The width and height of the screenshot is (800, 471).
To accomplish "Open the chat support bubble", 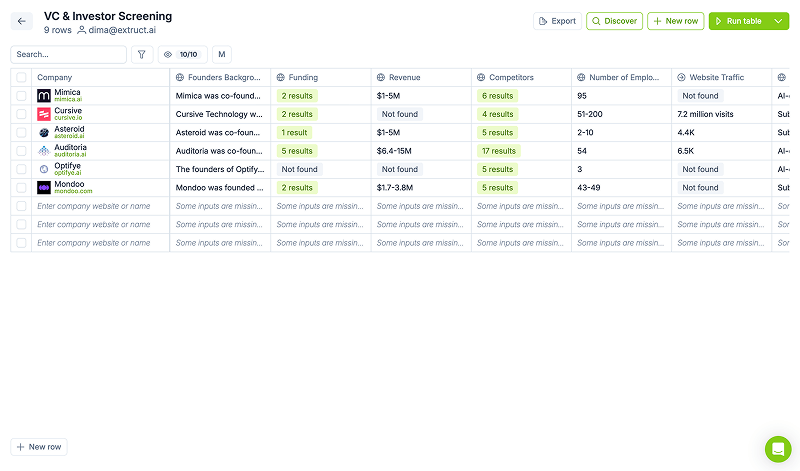I will tap(778, 449).
